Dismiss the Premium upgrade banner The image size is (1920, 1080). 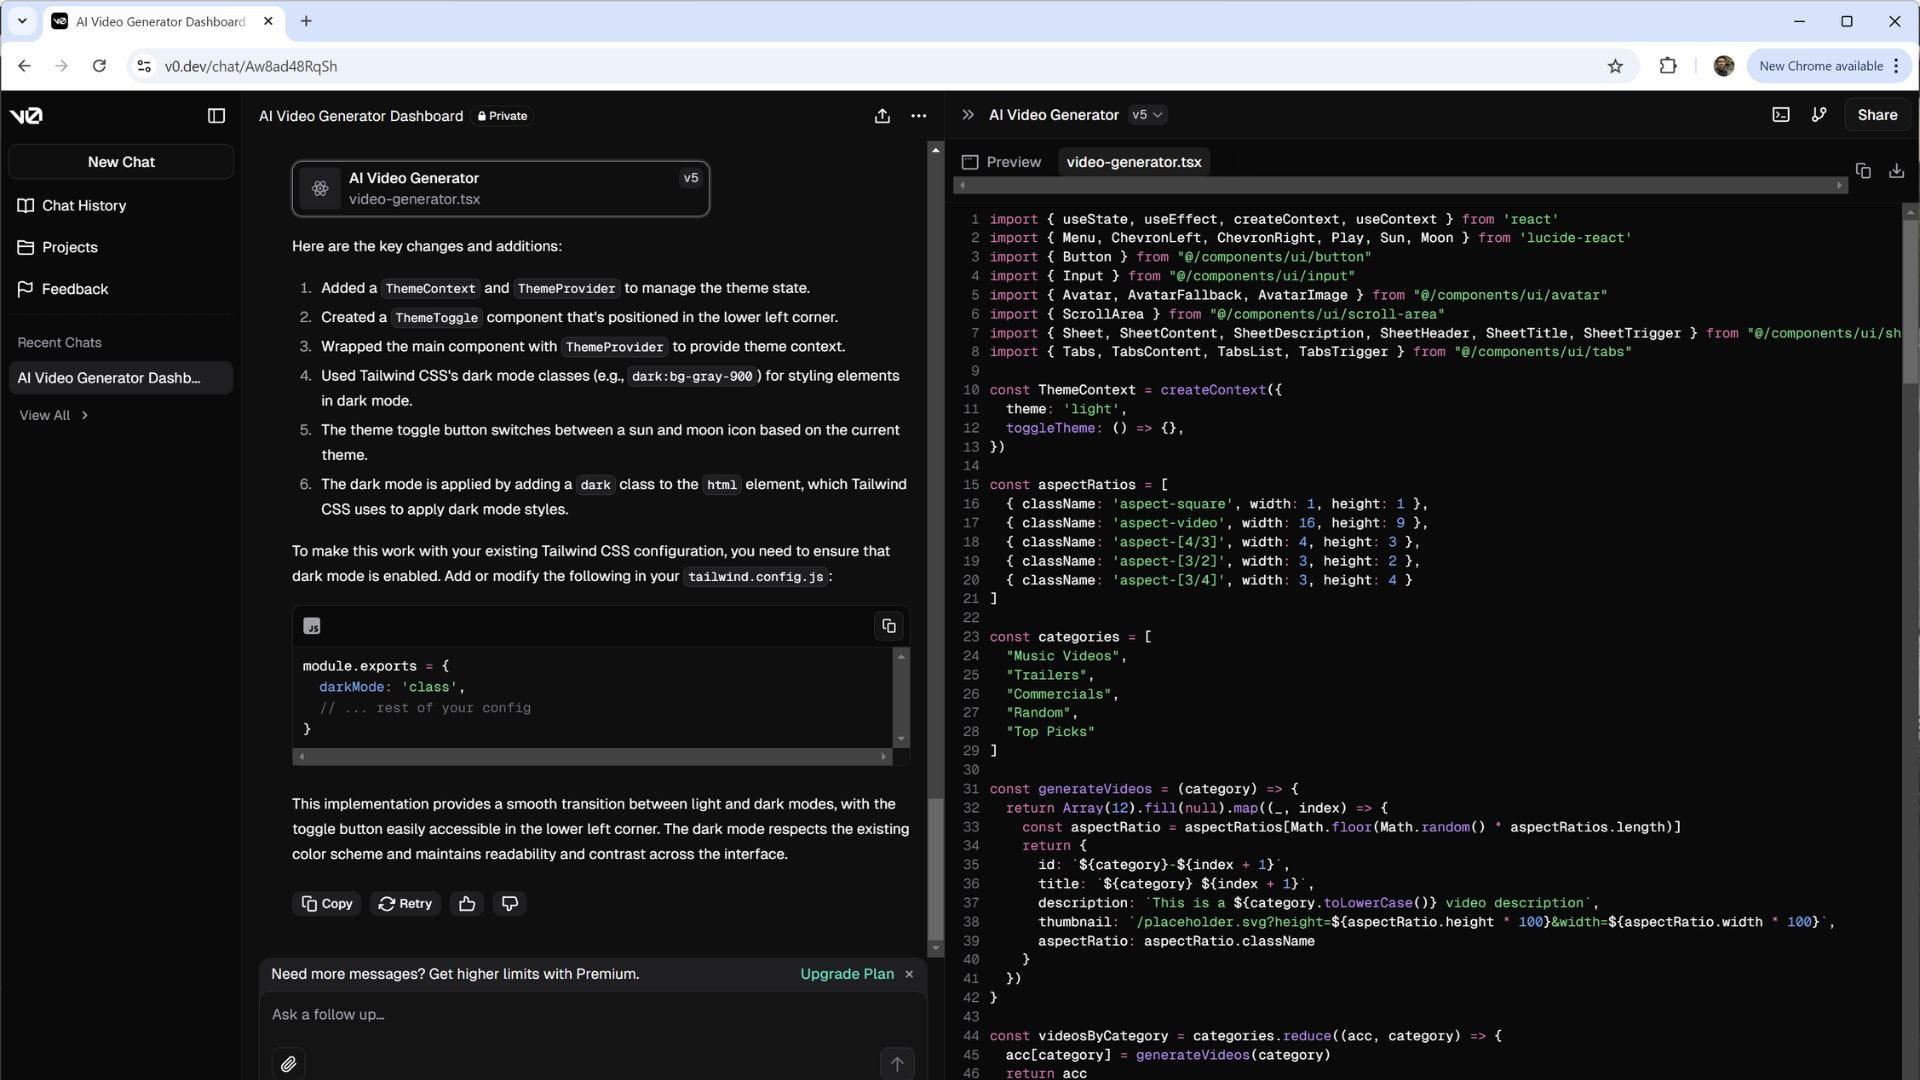[x=909, y=974]
